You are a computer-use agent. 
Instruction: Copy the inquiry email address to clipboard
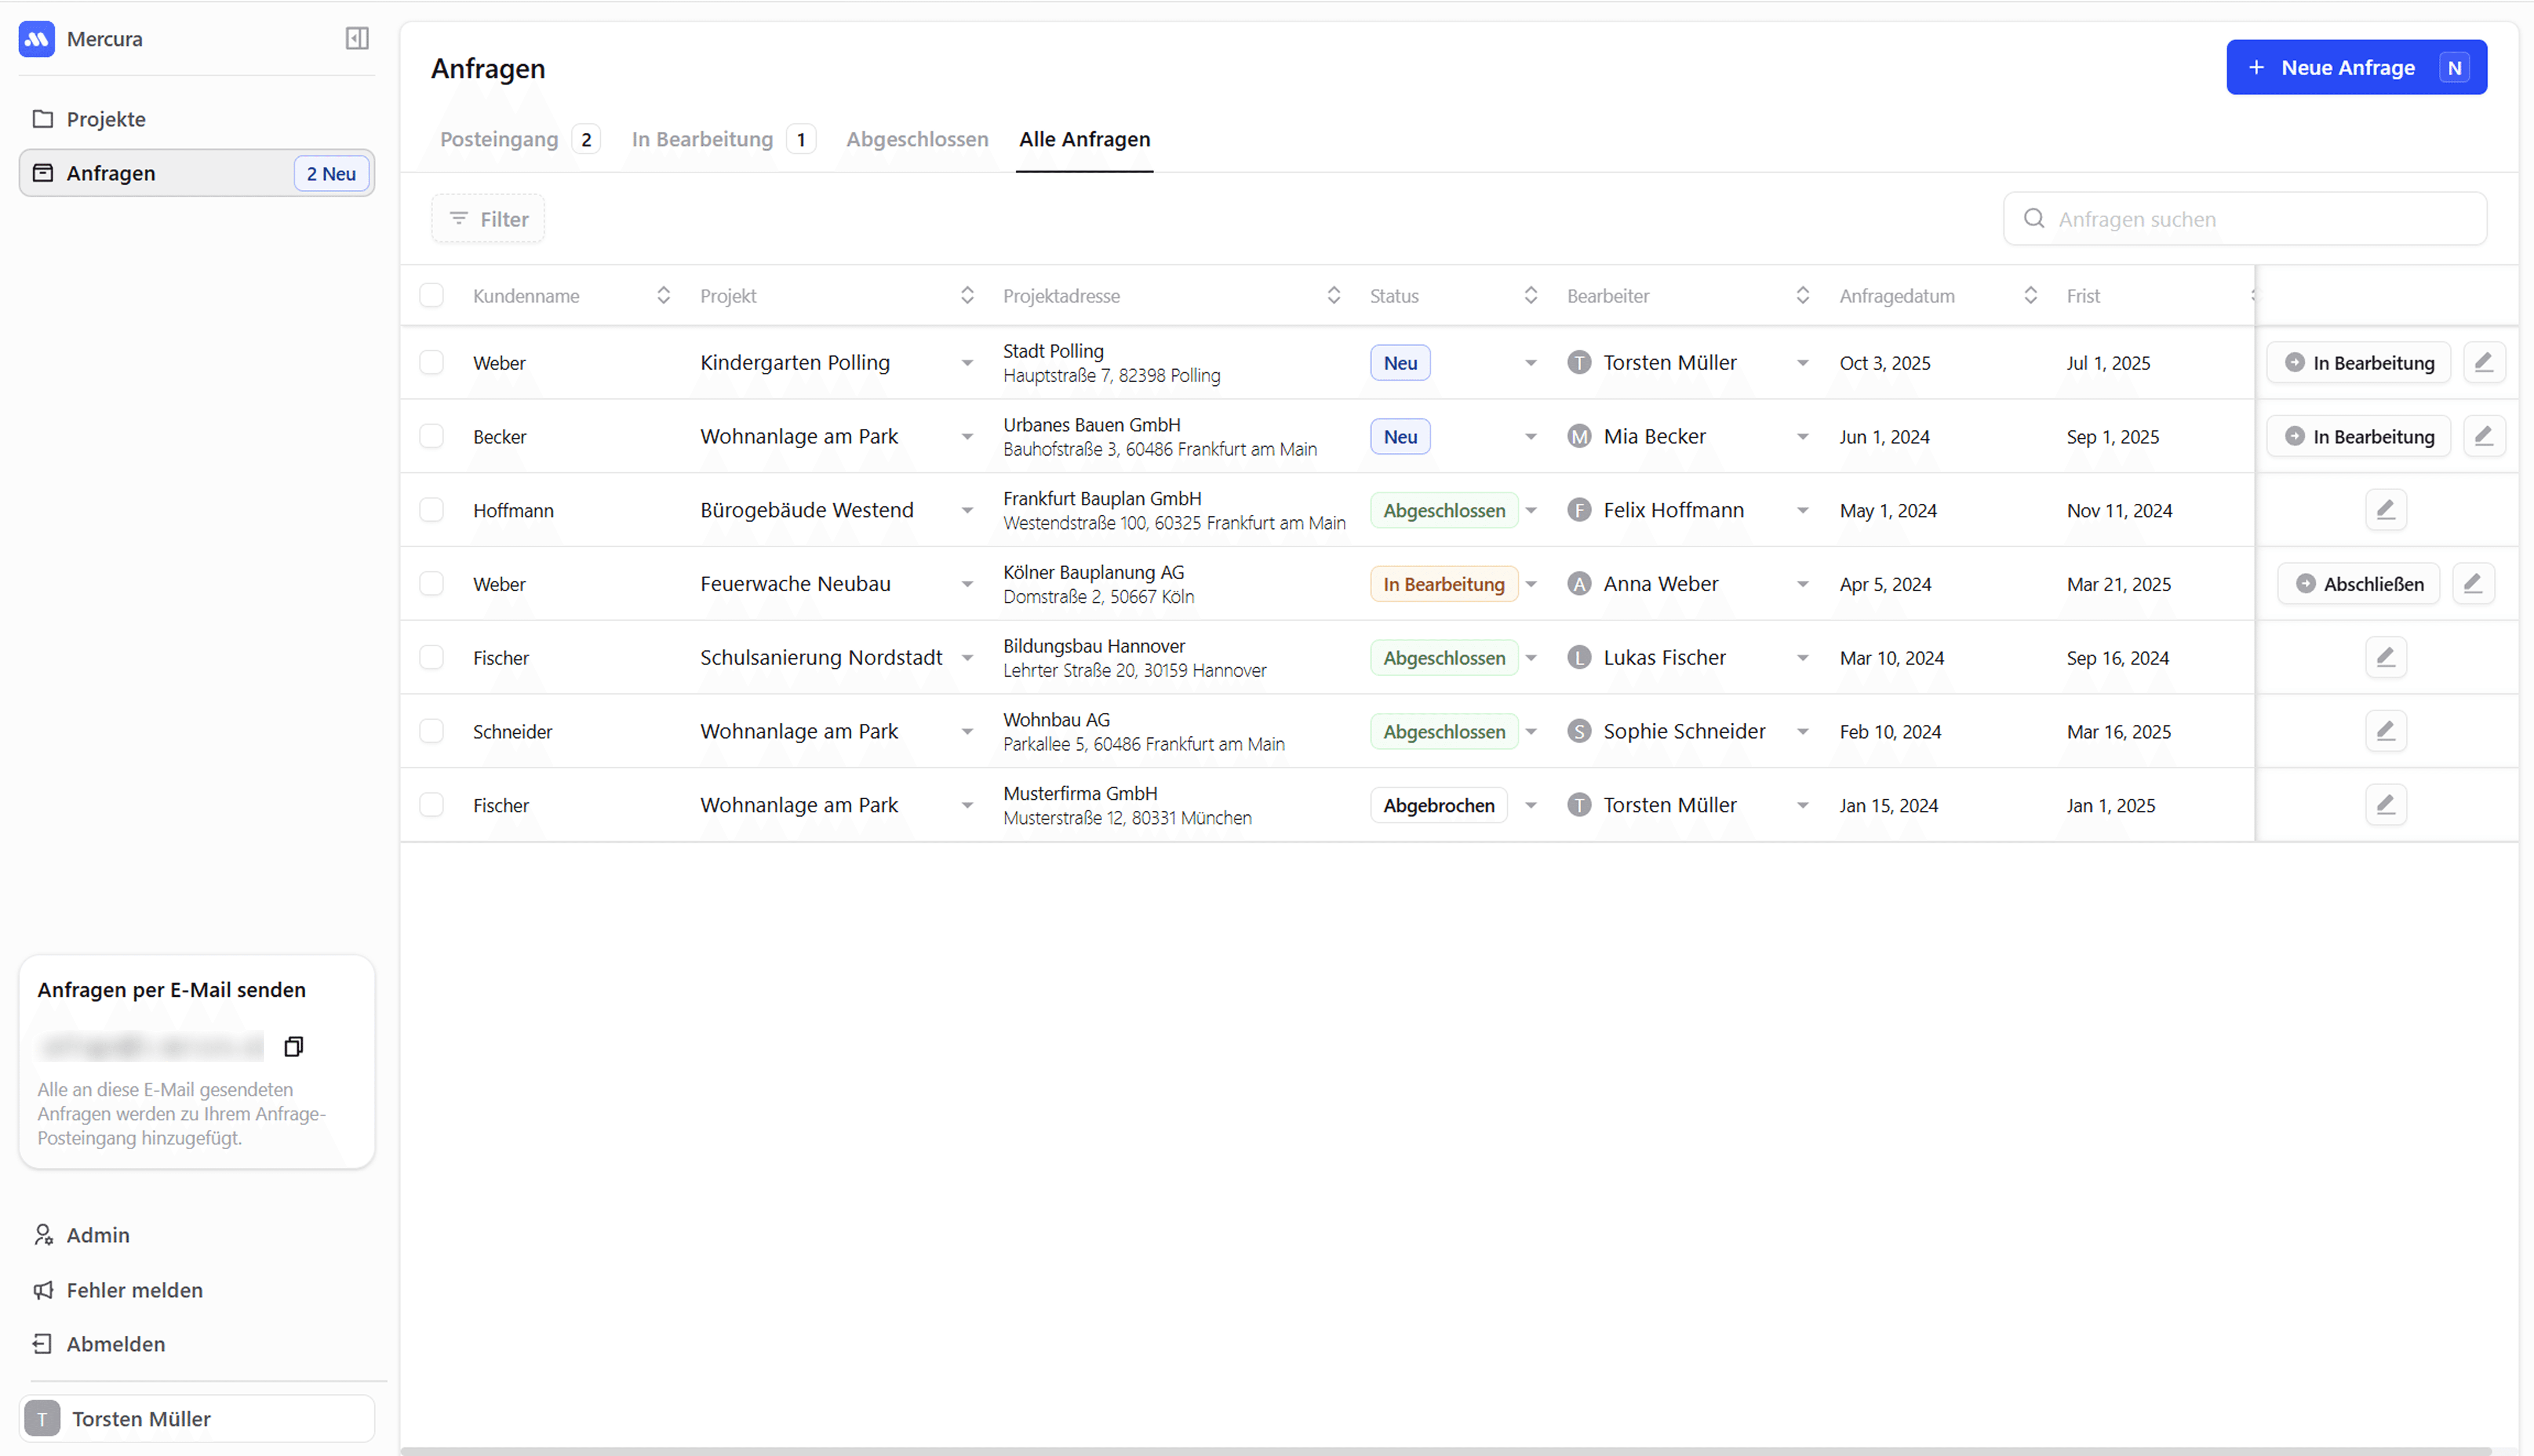293,1046
